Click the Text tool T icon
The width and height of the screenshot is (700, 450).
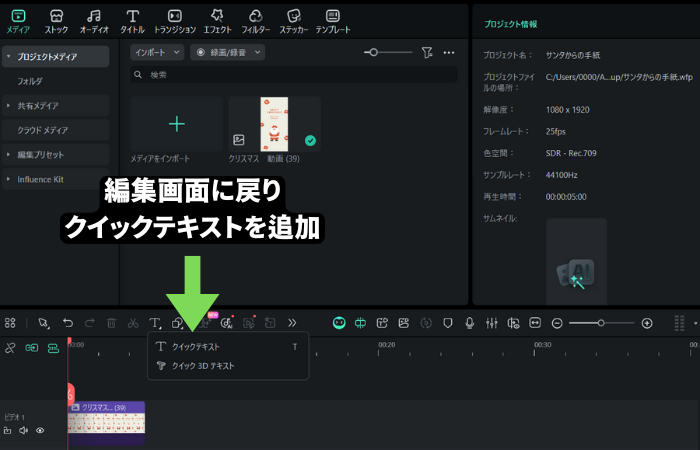point(154,323)
